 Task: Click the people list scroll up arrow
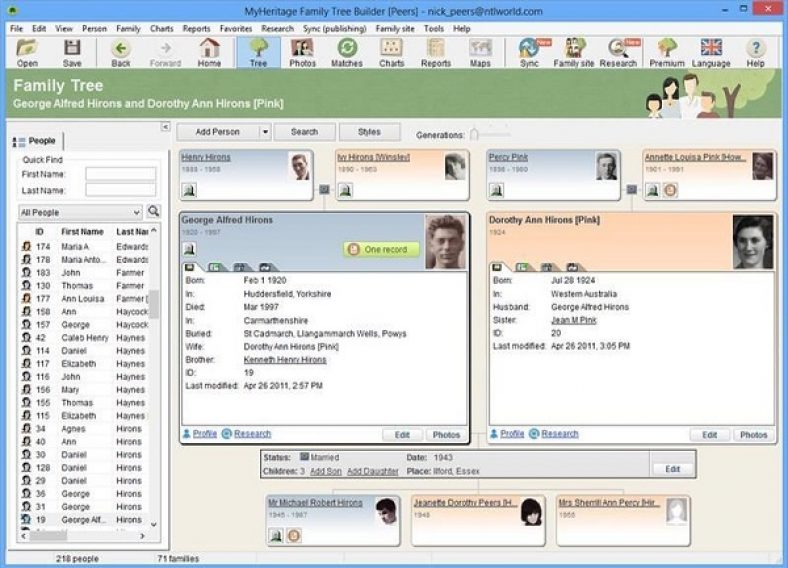(154, 231)
